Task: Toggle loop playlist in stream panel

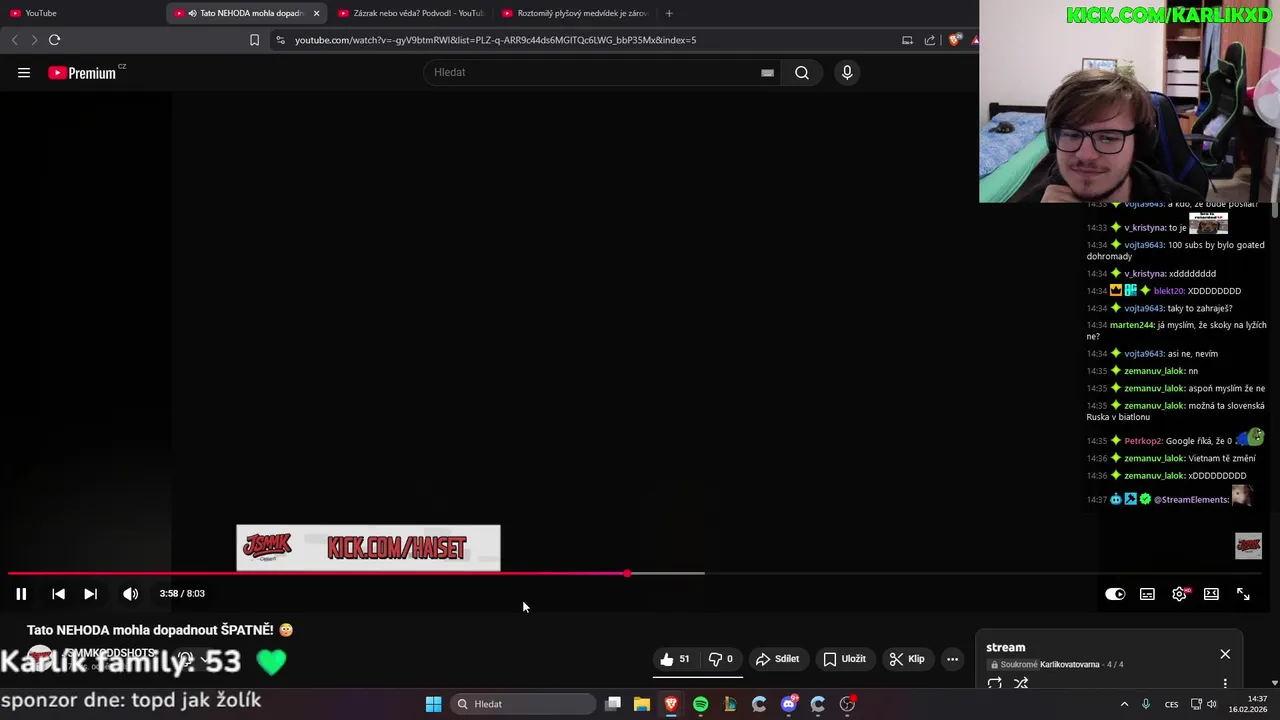Action: click(x=994, y=684)
